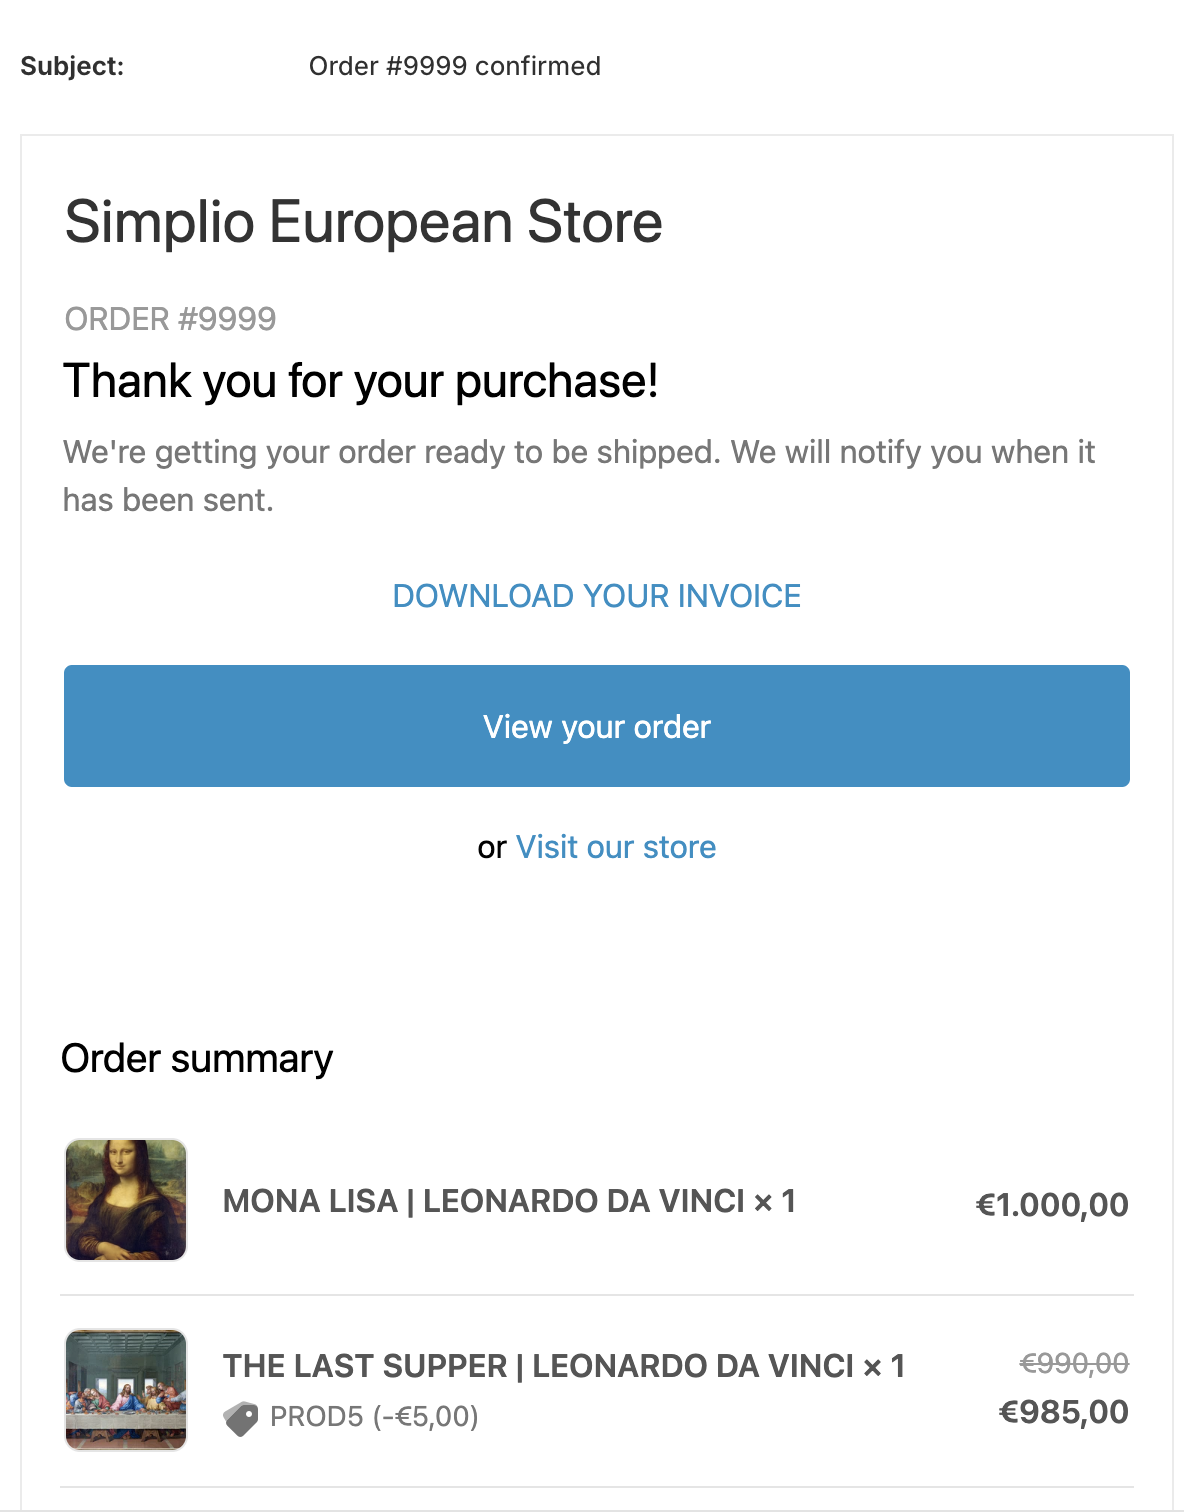Click the struck-through €990,00 original price

(x=1074, y=1363)
